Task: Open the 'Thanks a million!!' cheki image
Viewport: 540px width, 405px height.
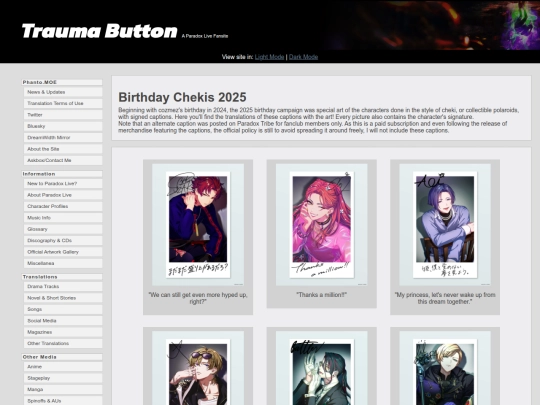Action: 322,225
